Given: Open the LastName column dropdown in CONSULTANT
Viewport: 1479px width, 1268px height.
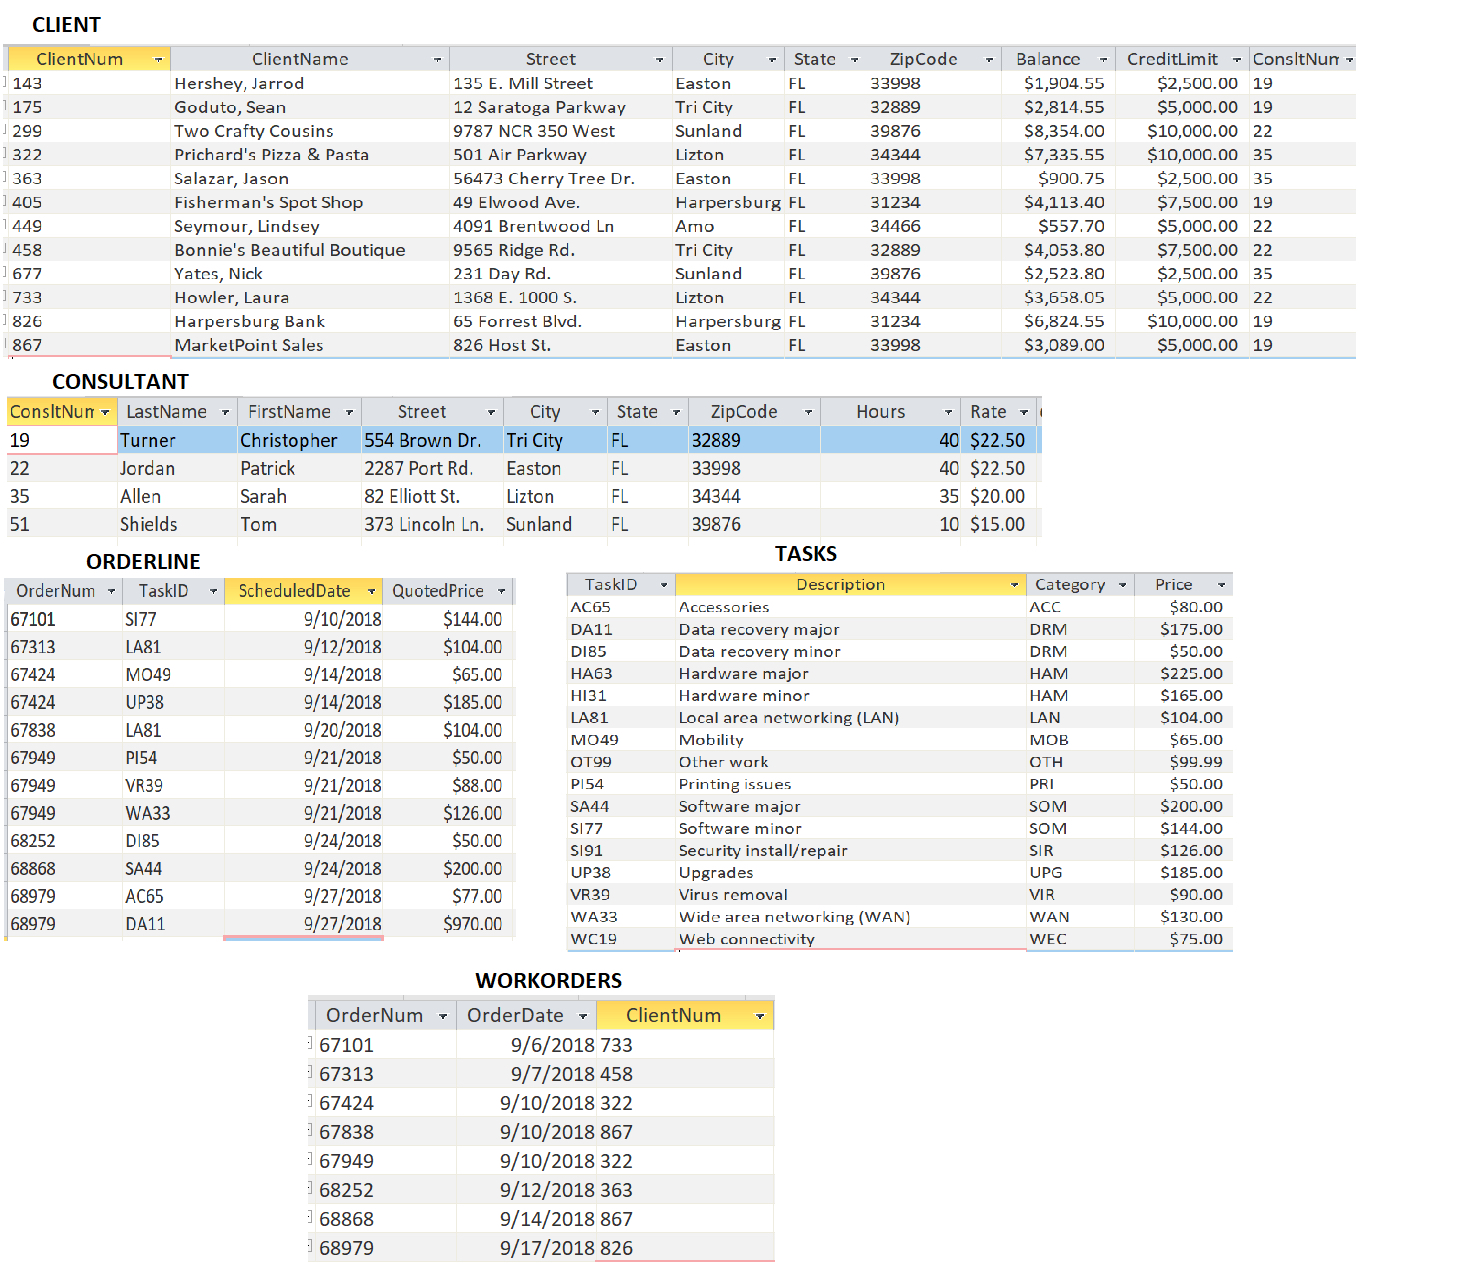Looking at the screenshot, I should (x=225, y=412).
